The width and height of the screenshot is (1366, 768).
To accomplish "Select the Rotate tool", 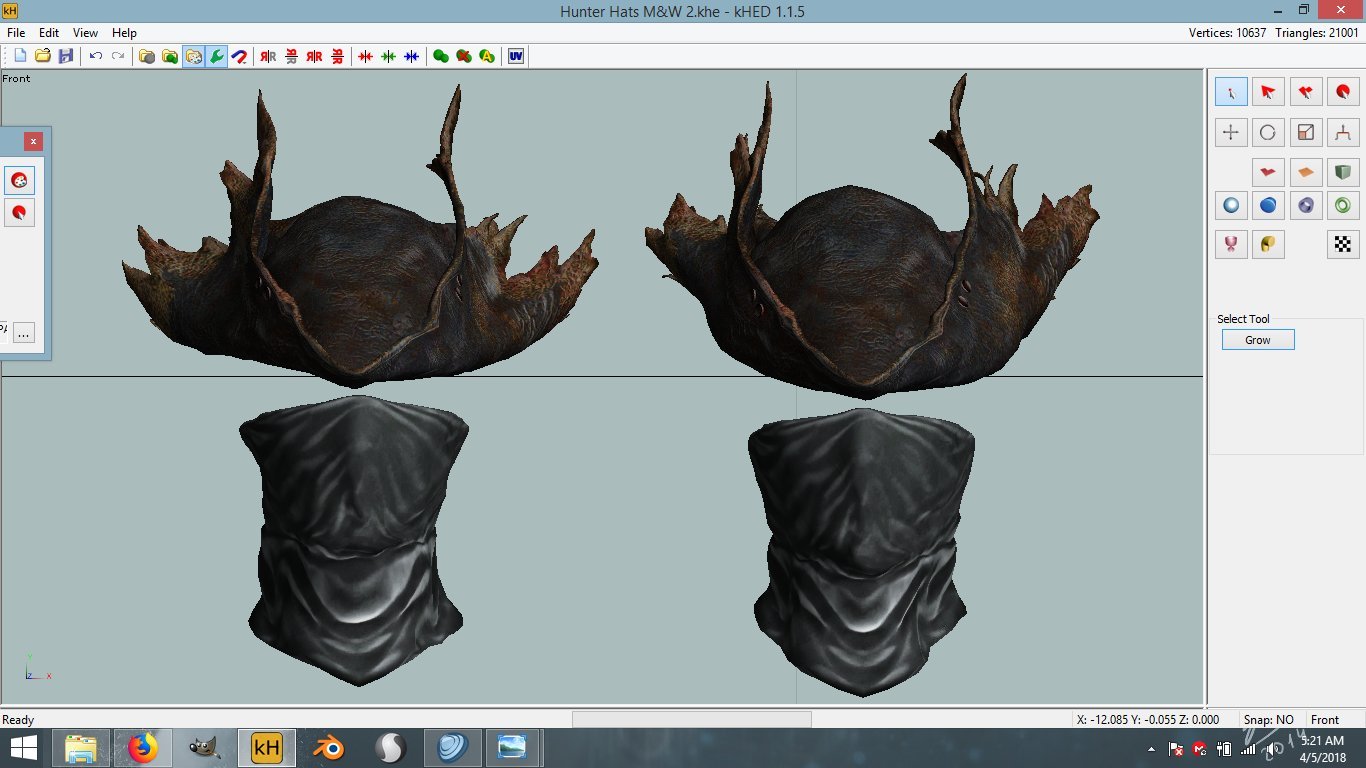I will point(1268,131).
